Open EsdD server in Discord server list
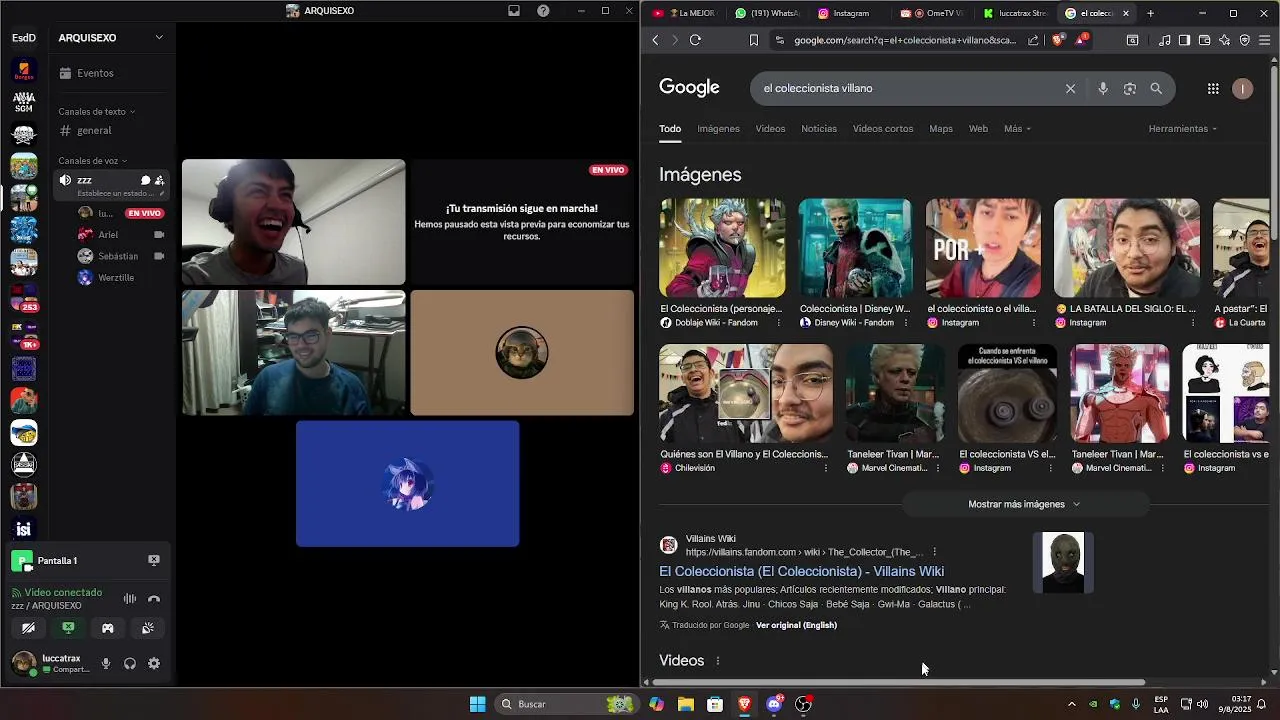The width and height of the screenshot is (1280, 720). pos(24,37)
